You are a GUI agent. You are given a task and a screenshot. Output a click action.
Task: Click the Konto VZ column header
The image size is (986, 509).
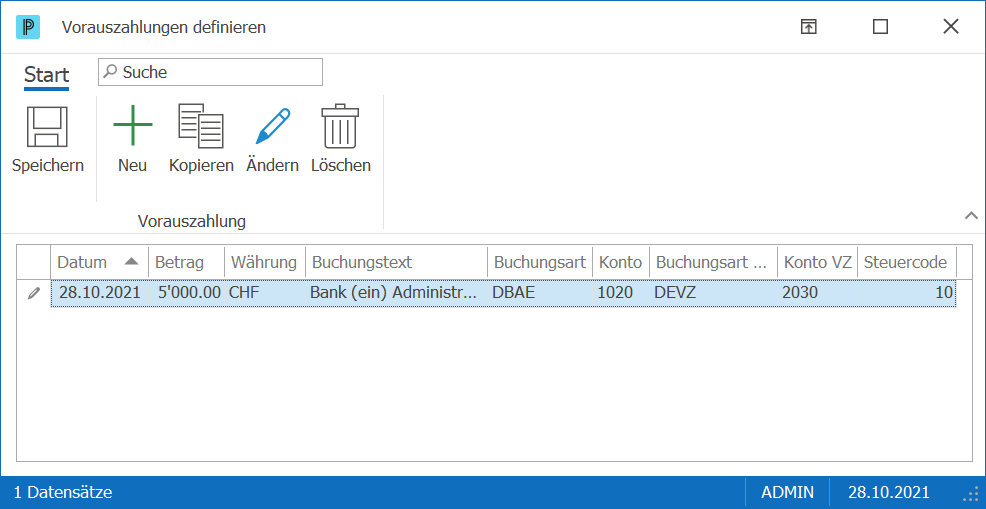pyautogui.click(x=817, y=262)
